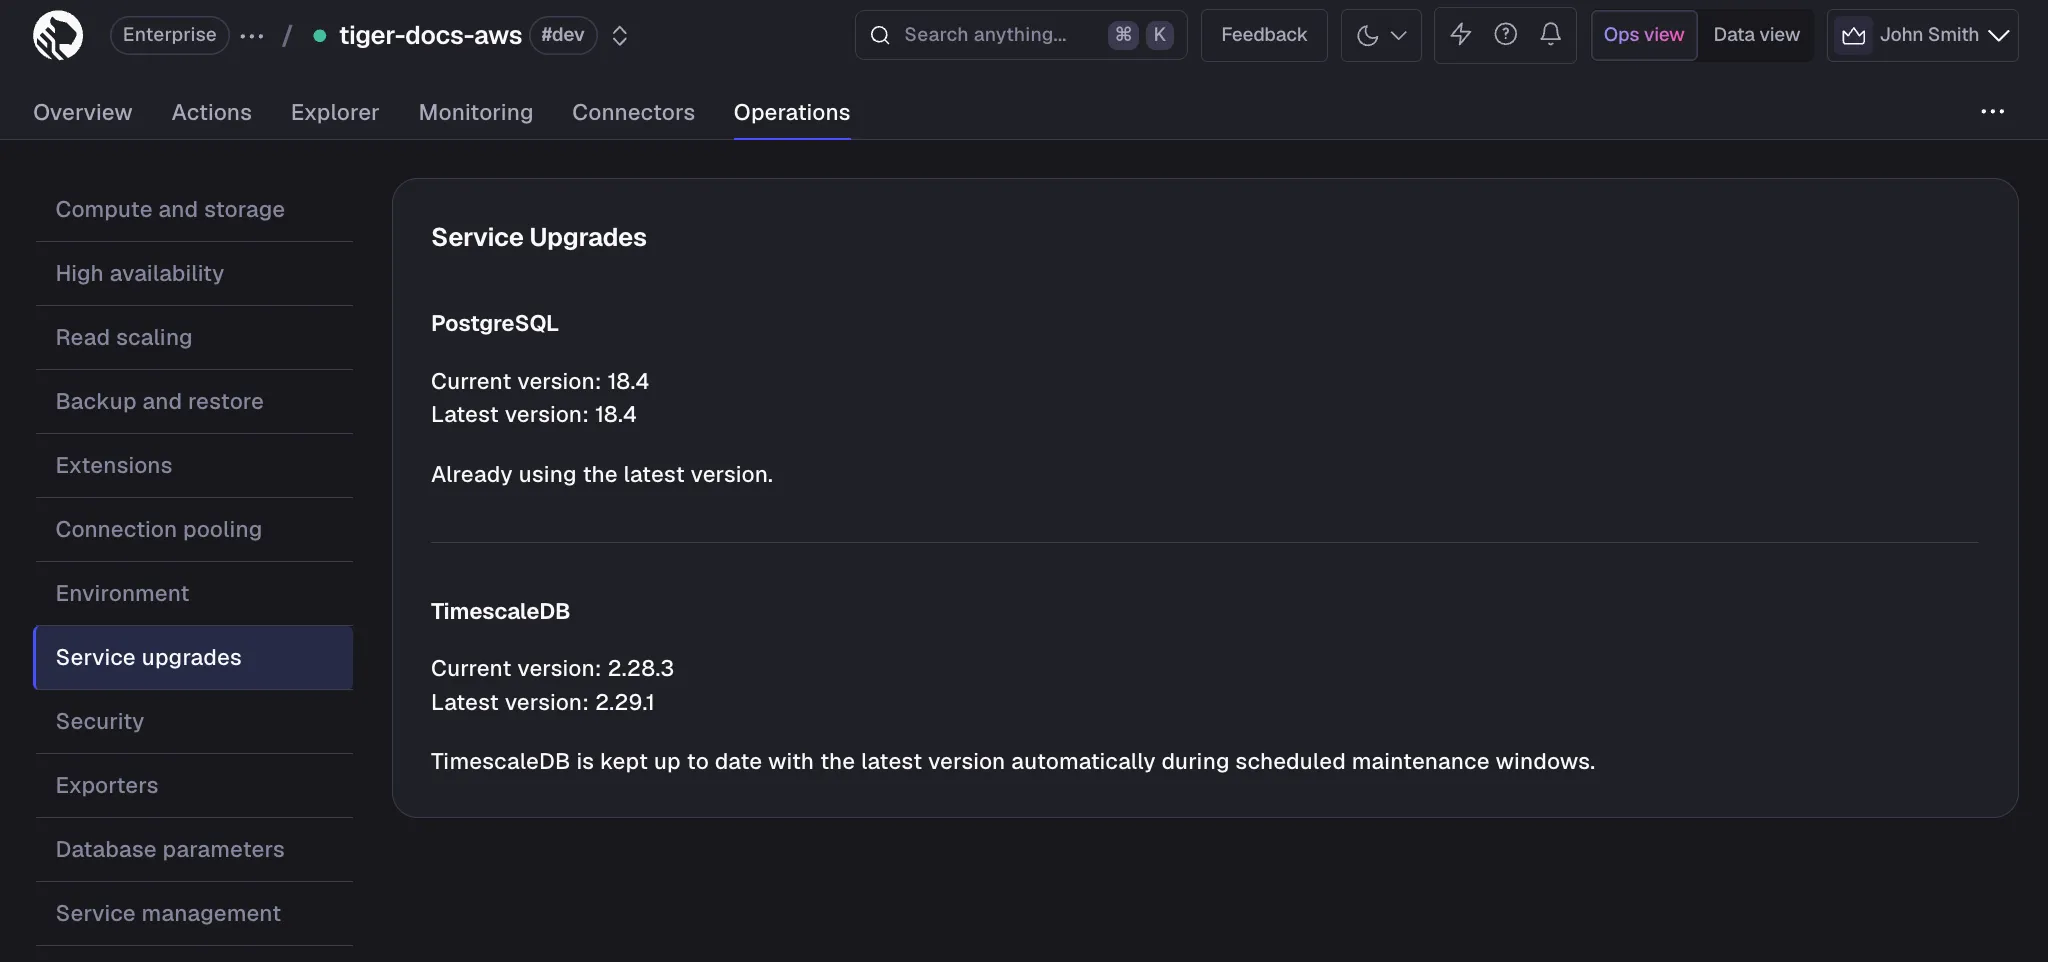Open the service switcher chevrons
Screen dimensions: 2048x962
620,36
